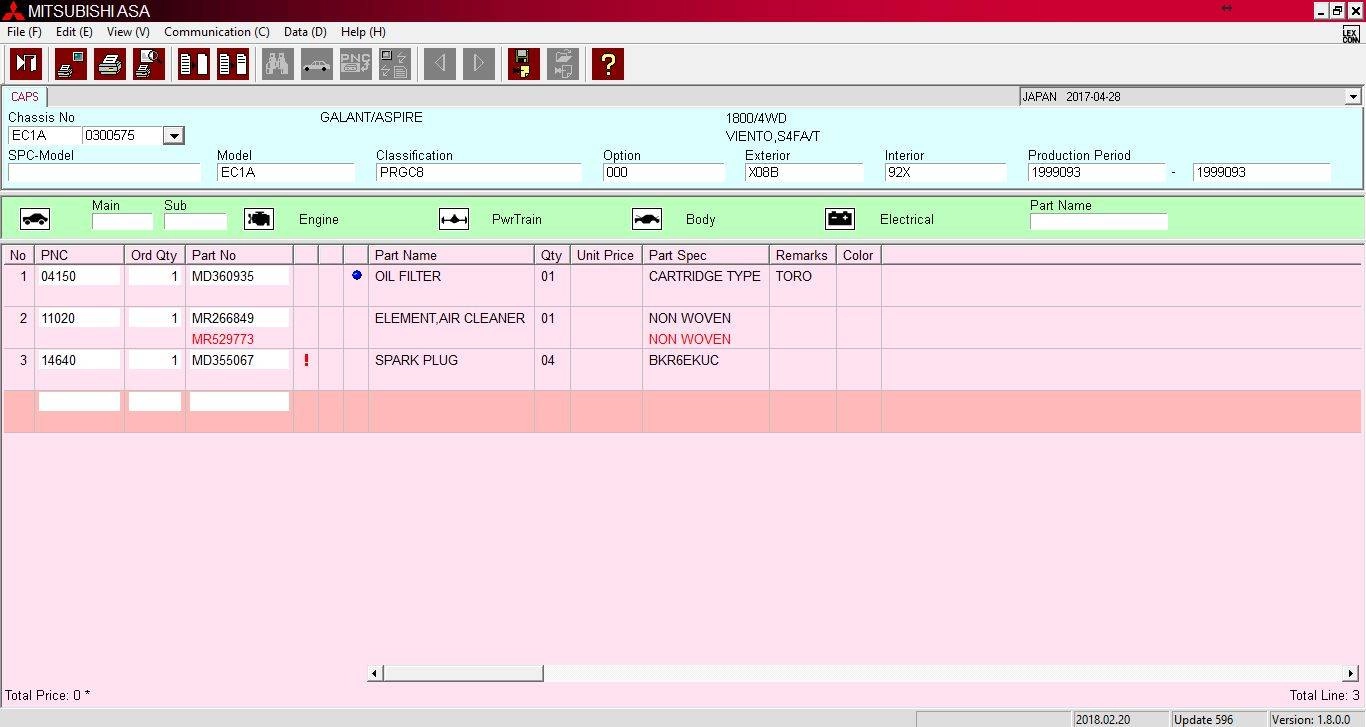Viewport: 1366px width, 727px height.
Task: Click the Main group input field
Action: tap(122, 222)
